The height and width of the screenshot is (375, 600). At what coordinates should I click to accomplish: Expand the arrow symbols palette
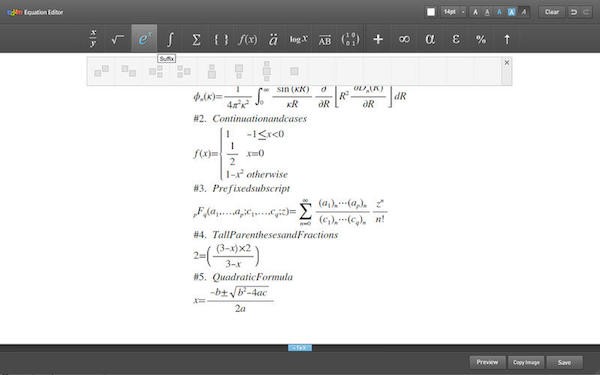pos(507,39)
